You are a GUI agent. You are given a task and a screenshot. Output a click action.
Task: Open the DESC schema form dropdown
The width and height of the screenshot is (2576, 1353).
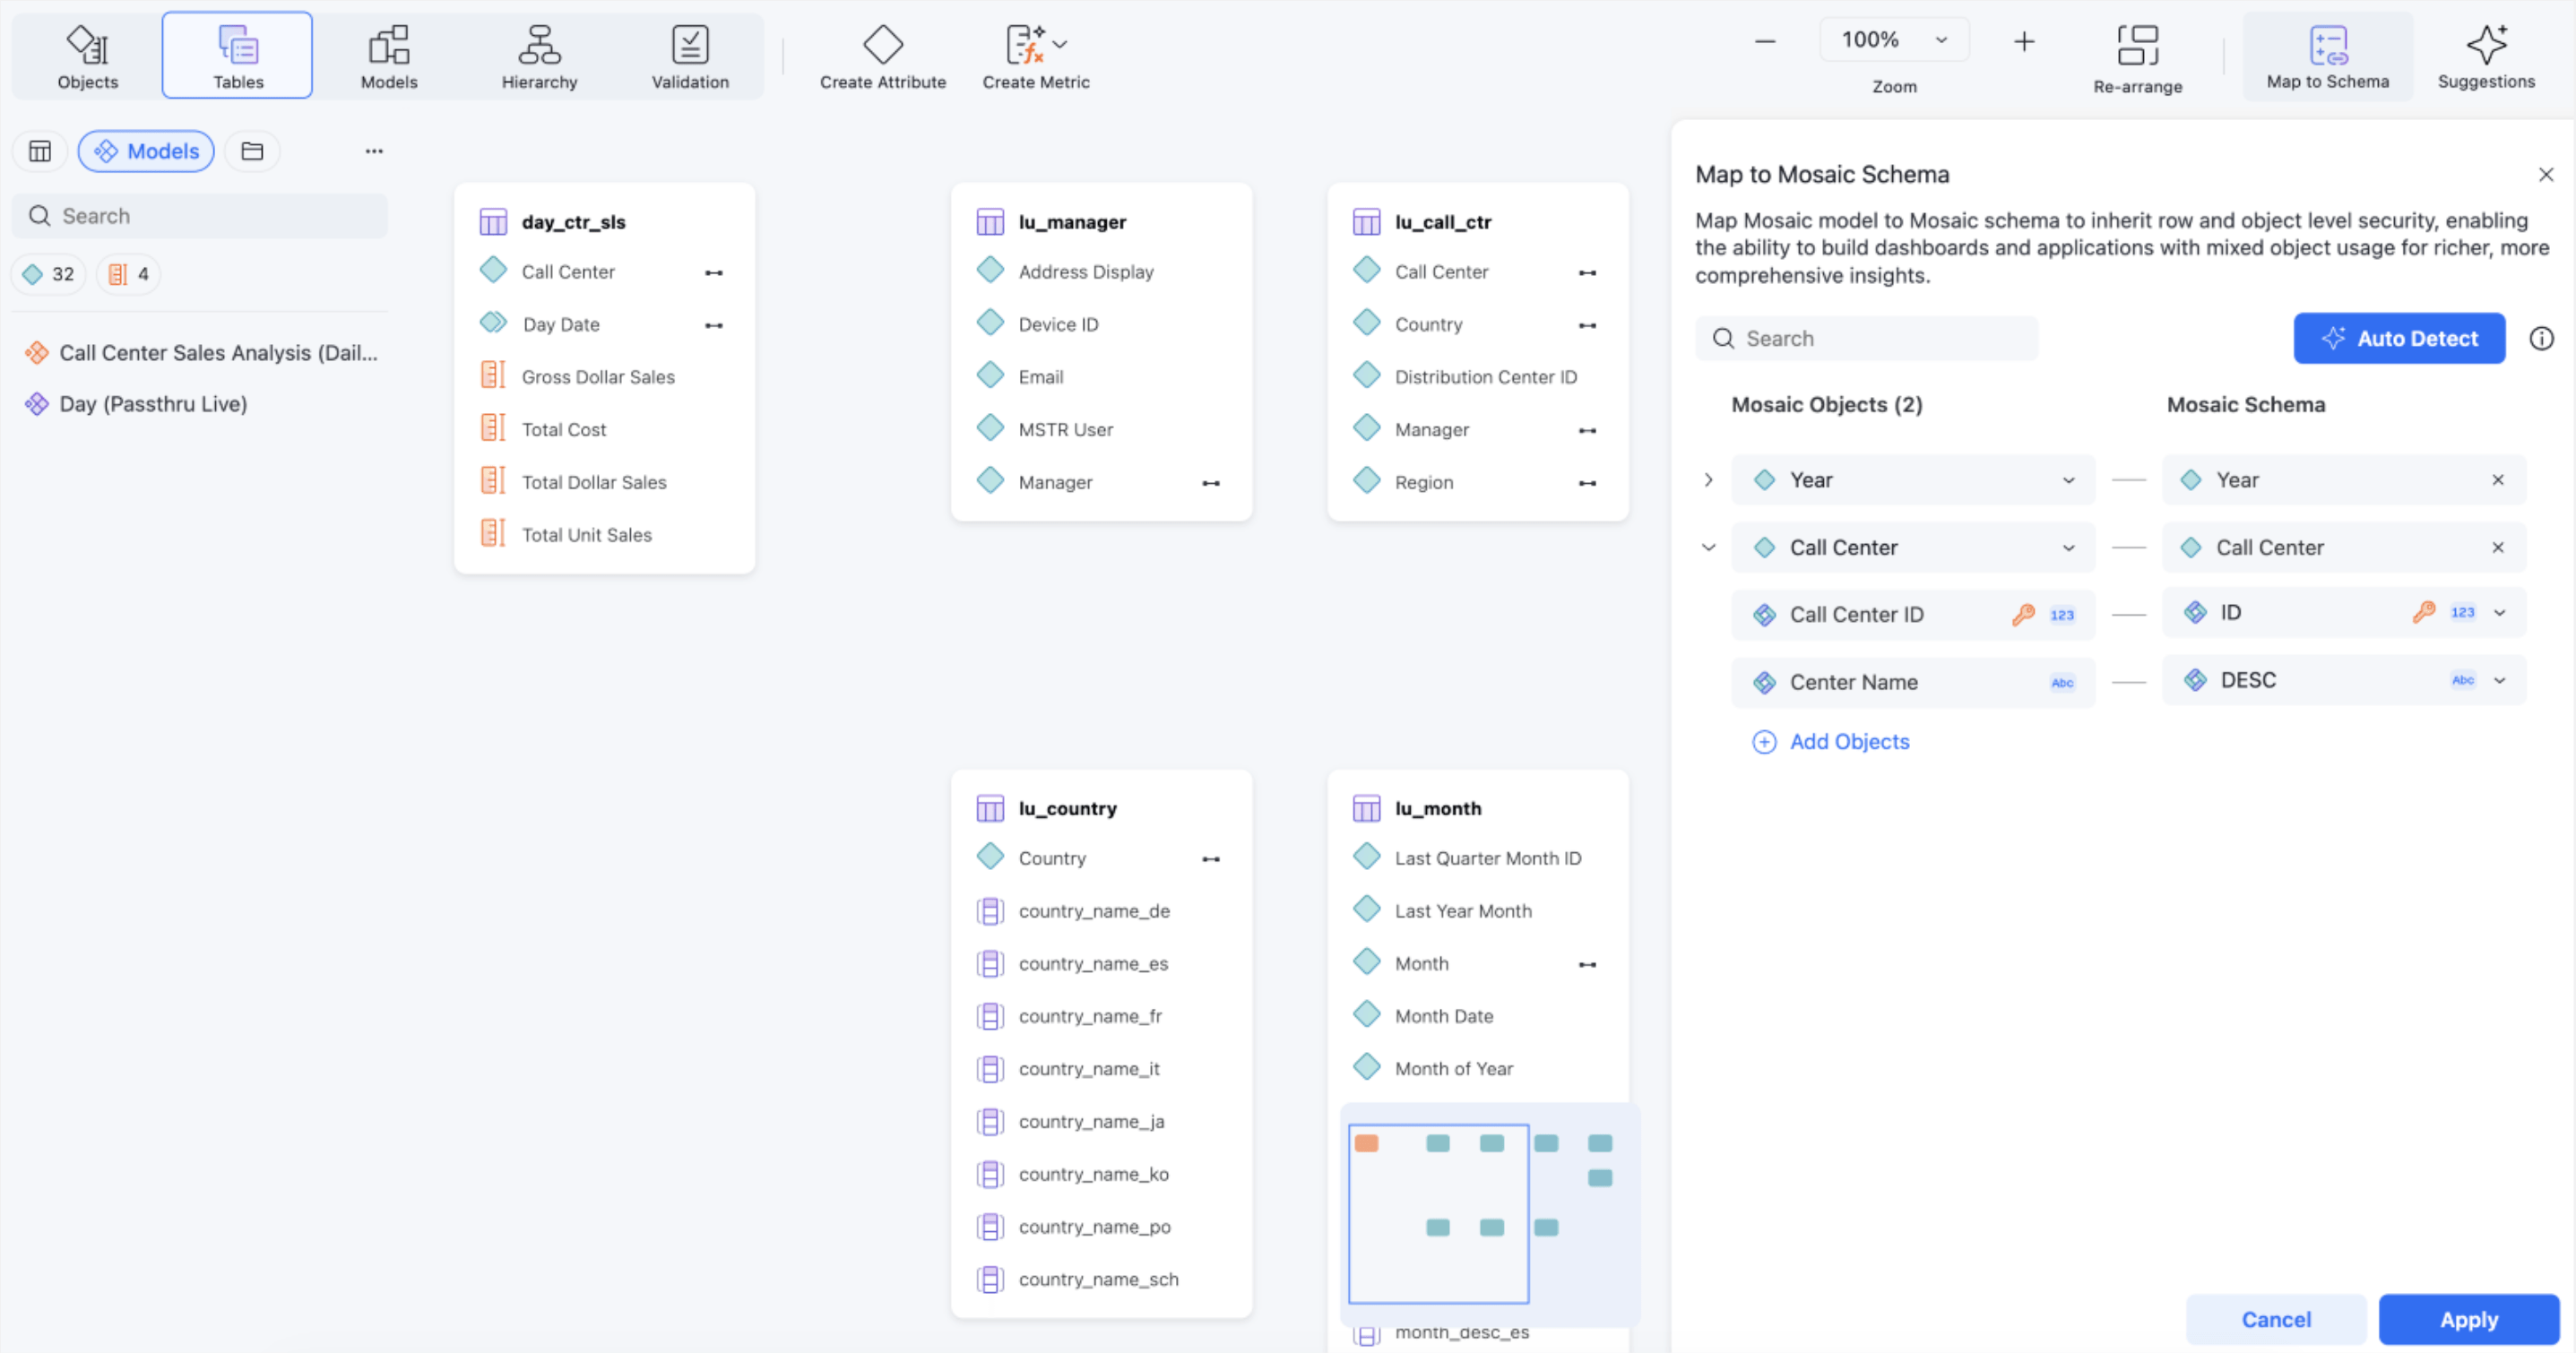point(2500,681)
